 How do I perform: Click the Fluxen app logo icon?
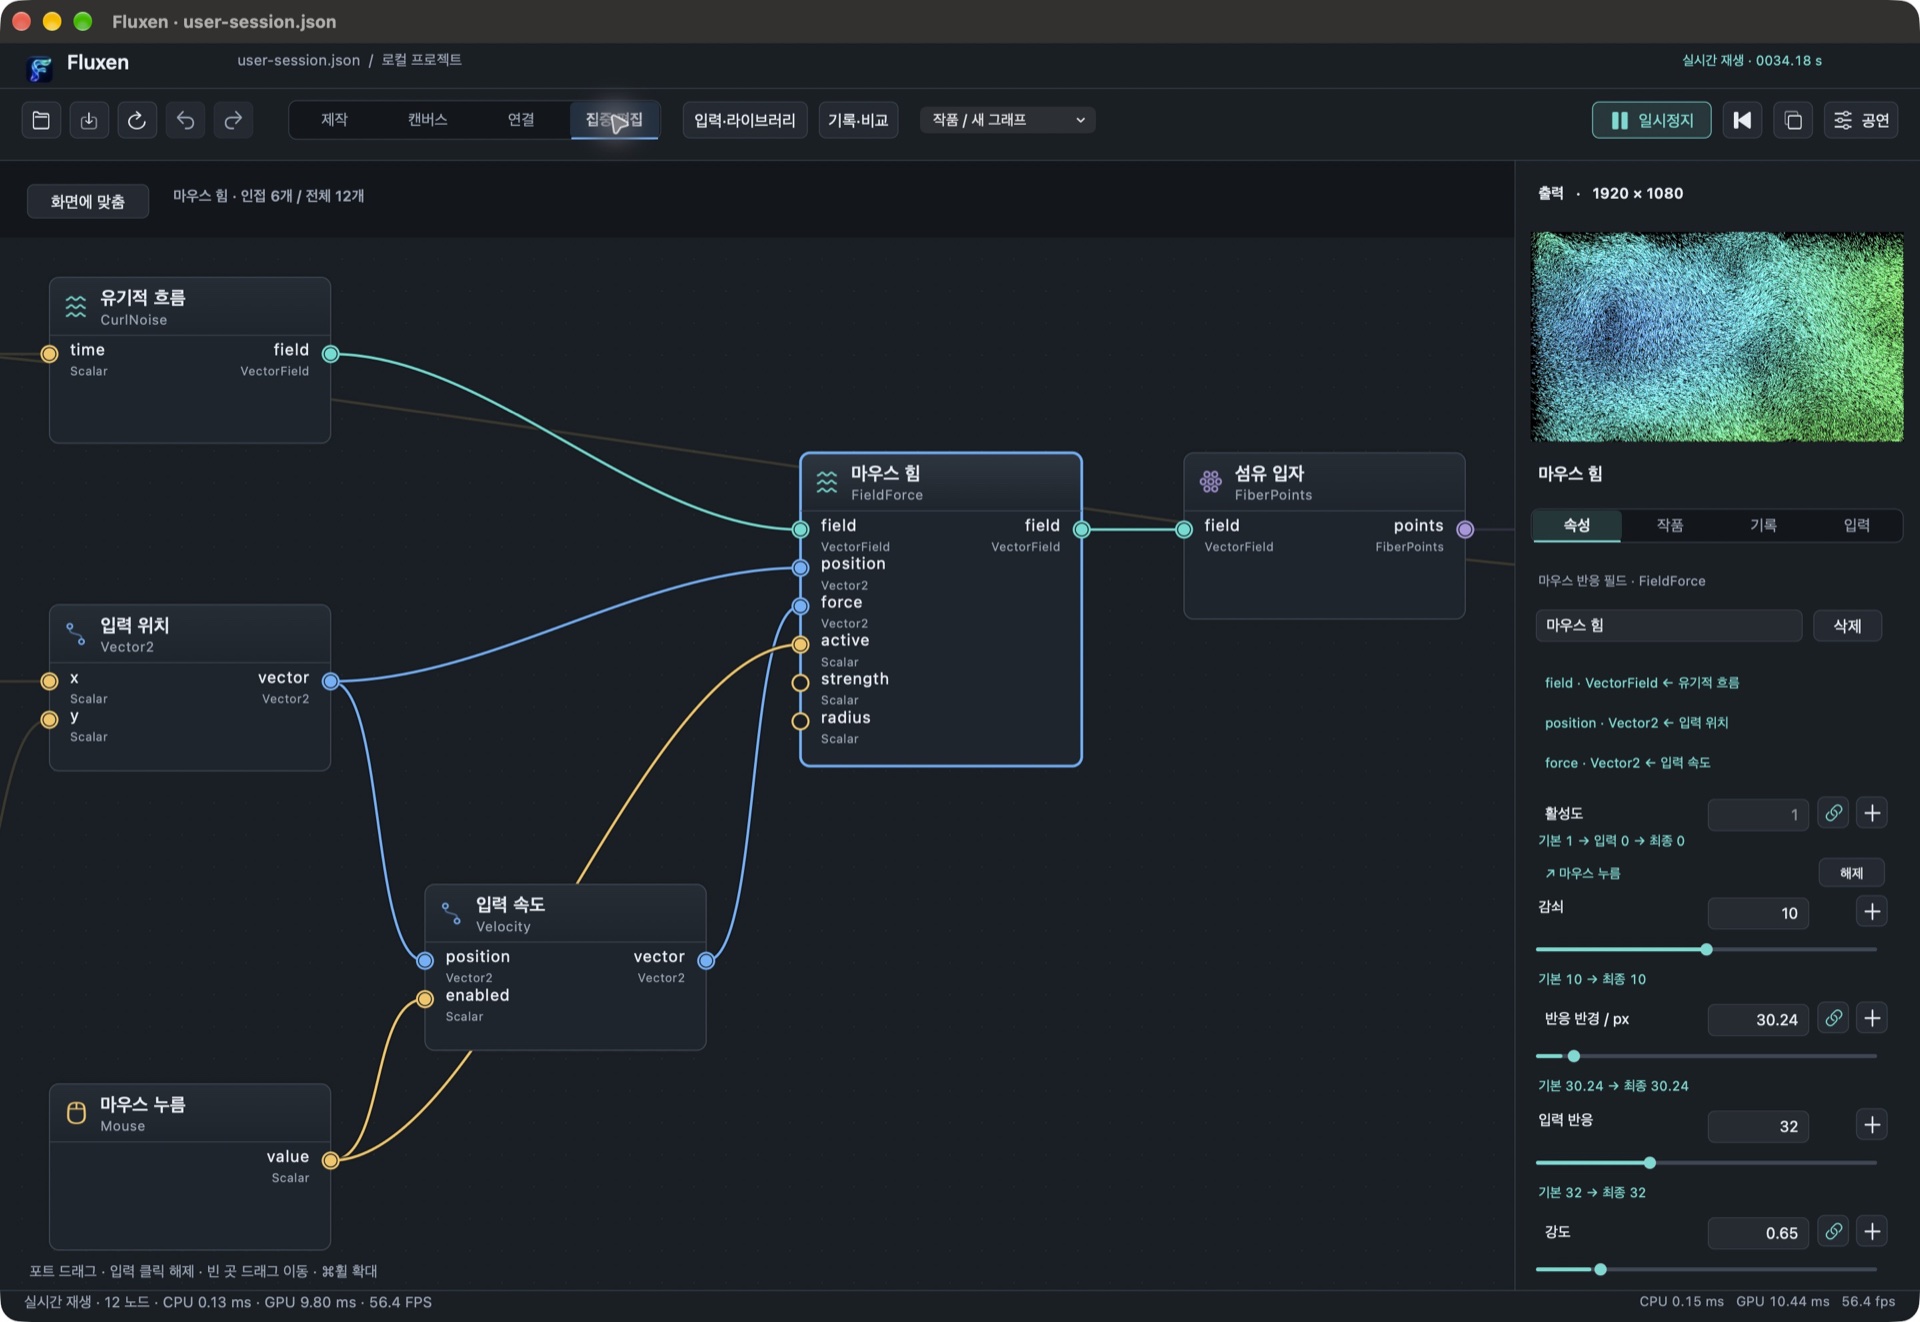click(40, 67)
